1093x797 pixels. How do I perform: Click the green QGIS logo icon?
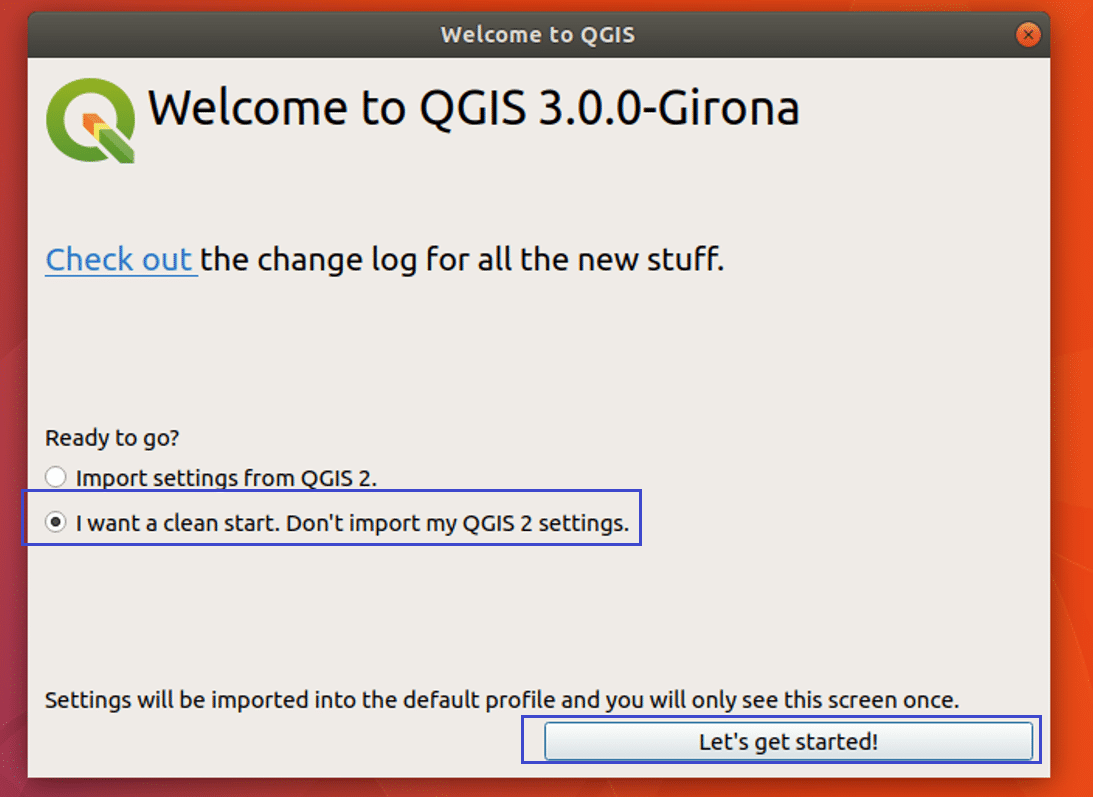click(x=90, y=119)
